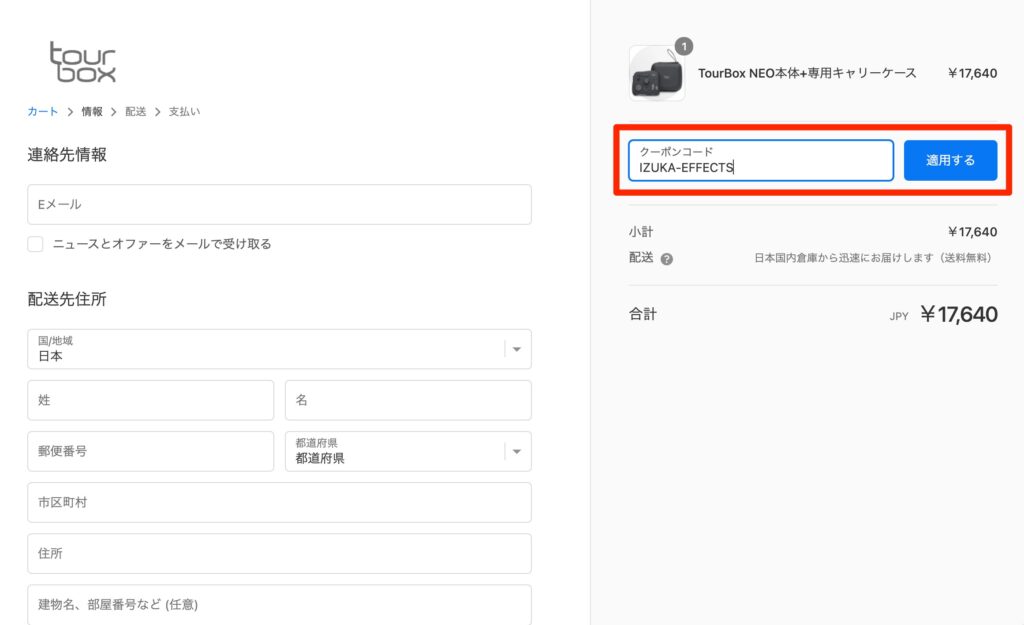
Task: Click the Eメール input field
Action: pyautogui.click(x=280, y=204)
